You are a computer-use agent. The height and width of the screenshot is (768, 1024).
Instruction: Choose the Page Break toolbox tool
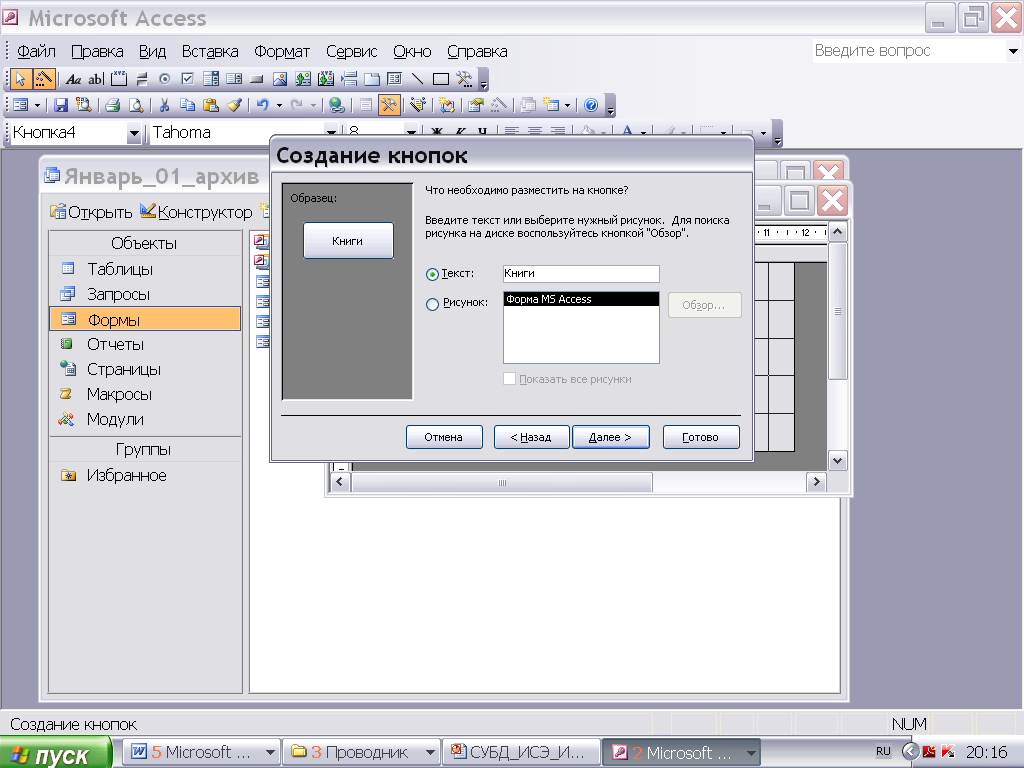(x=349, y=80)
